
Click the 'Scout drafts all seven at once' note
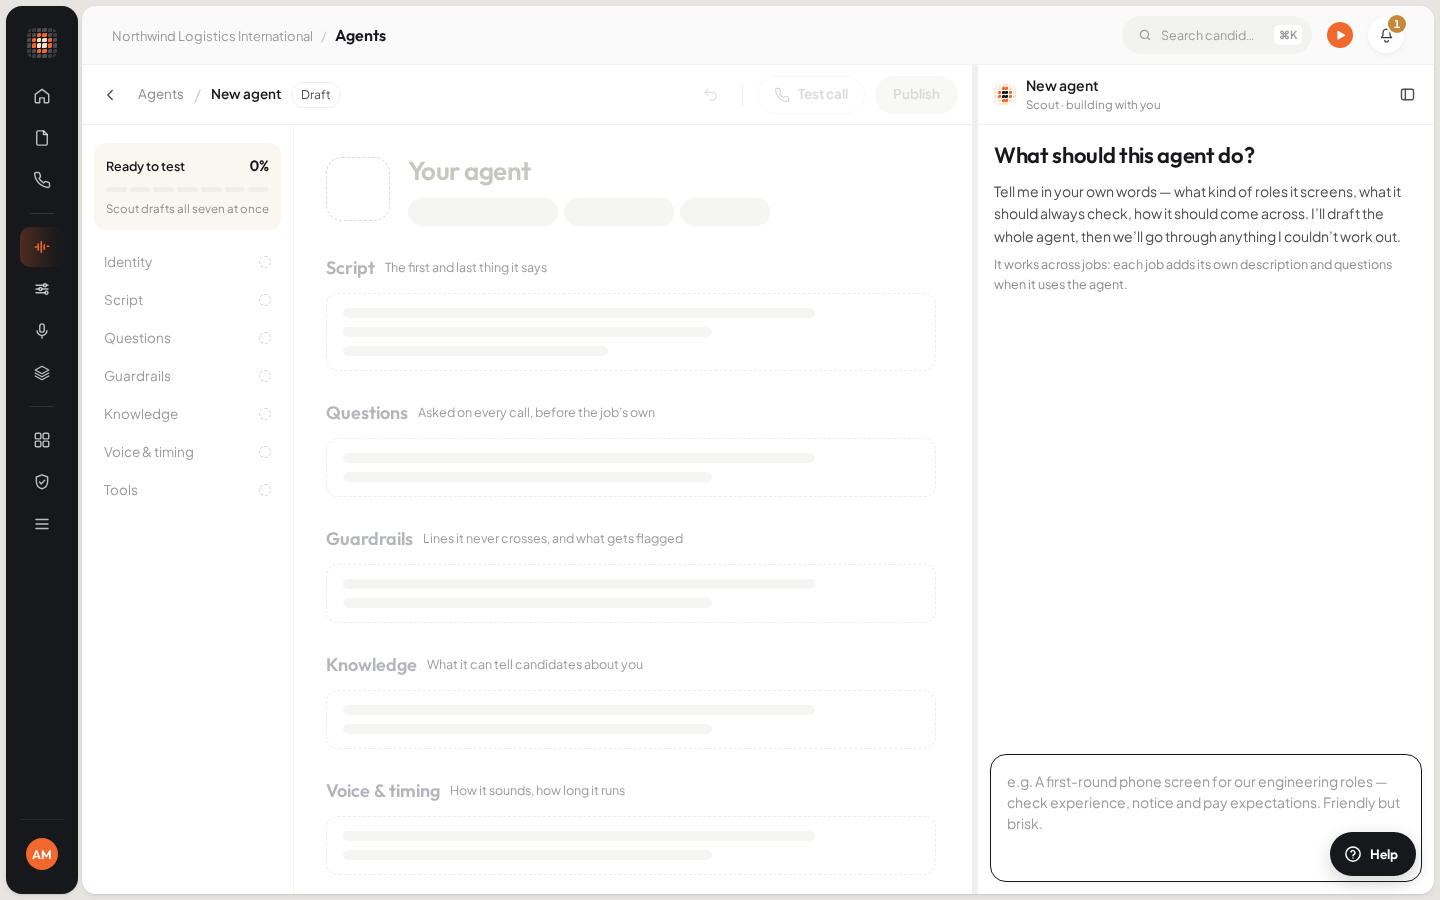point(187,209)
